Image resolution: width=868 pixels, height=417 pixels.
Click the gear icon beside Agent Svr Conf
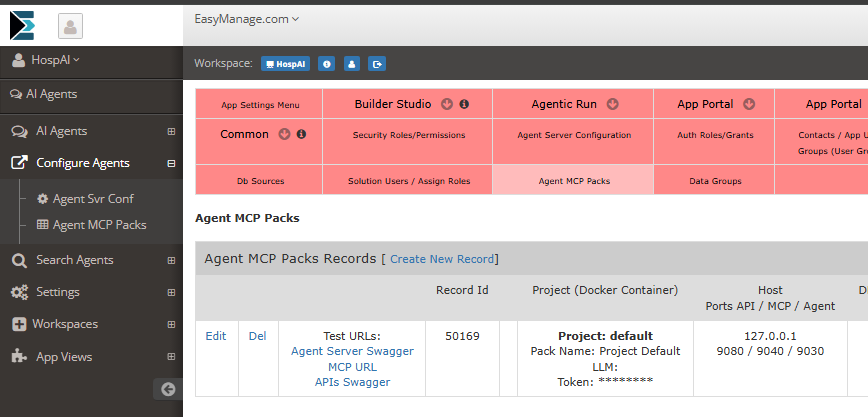click(x=42, y=199)
